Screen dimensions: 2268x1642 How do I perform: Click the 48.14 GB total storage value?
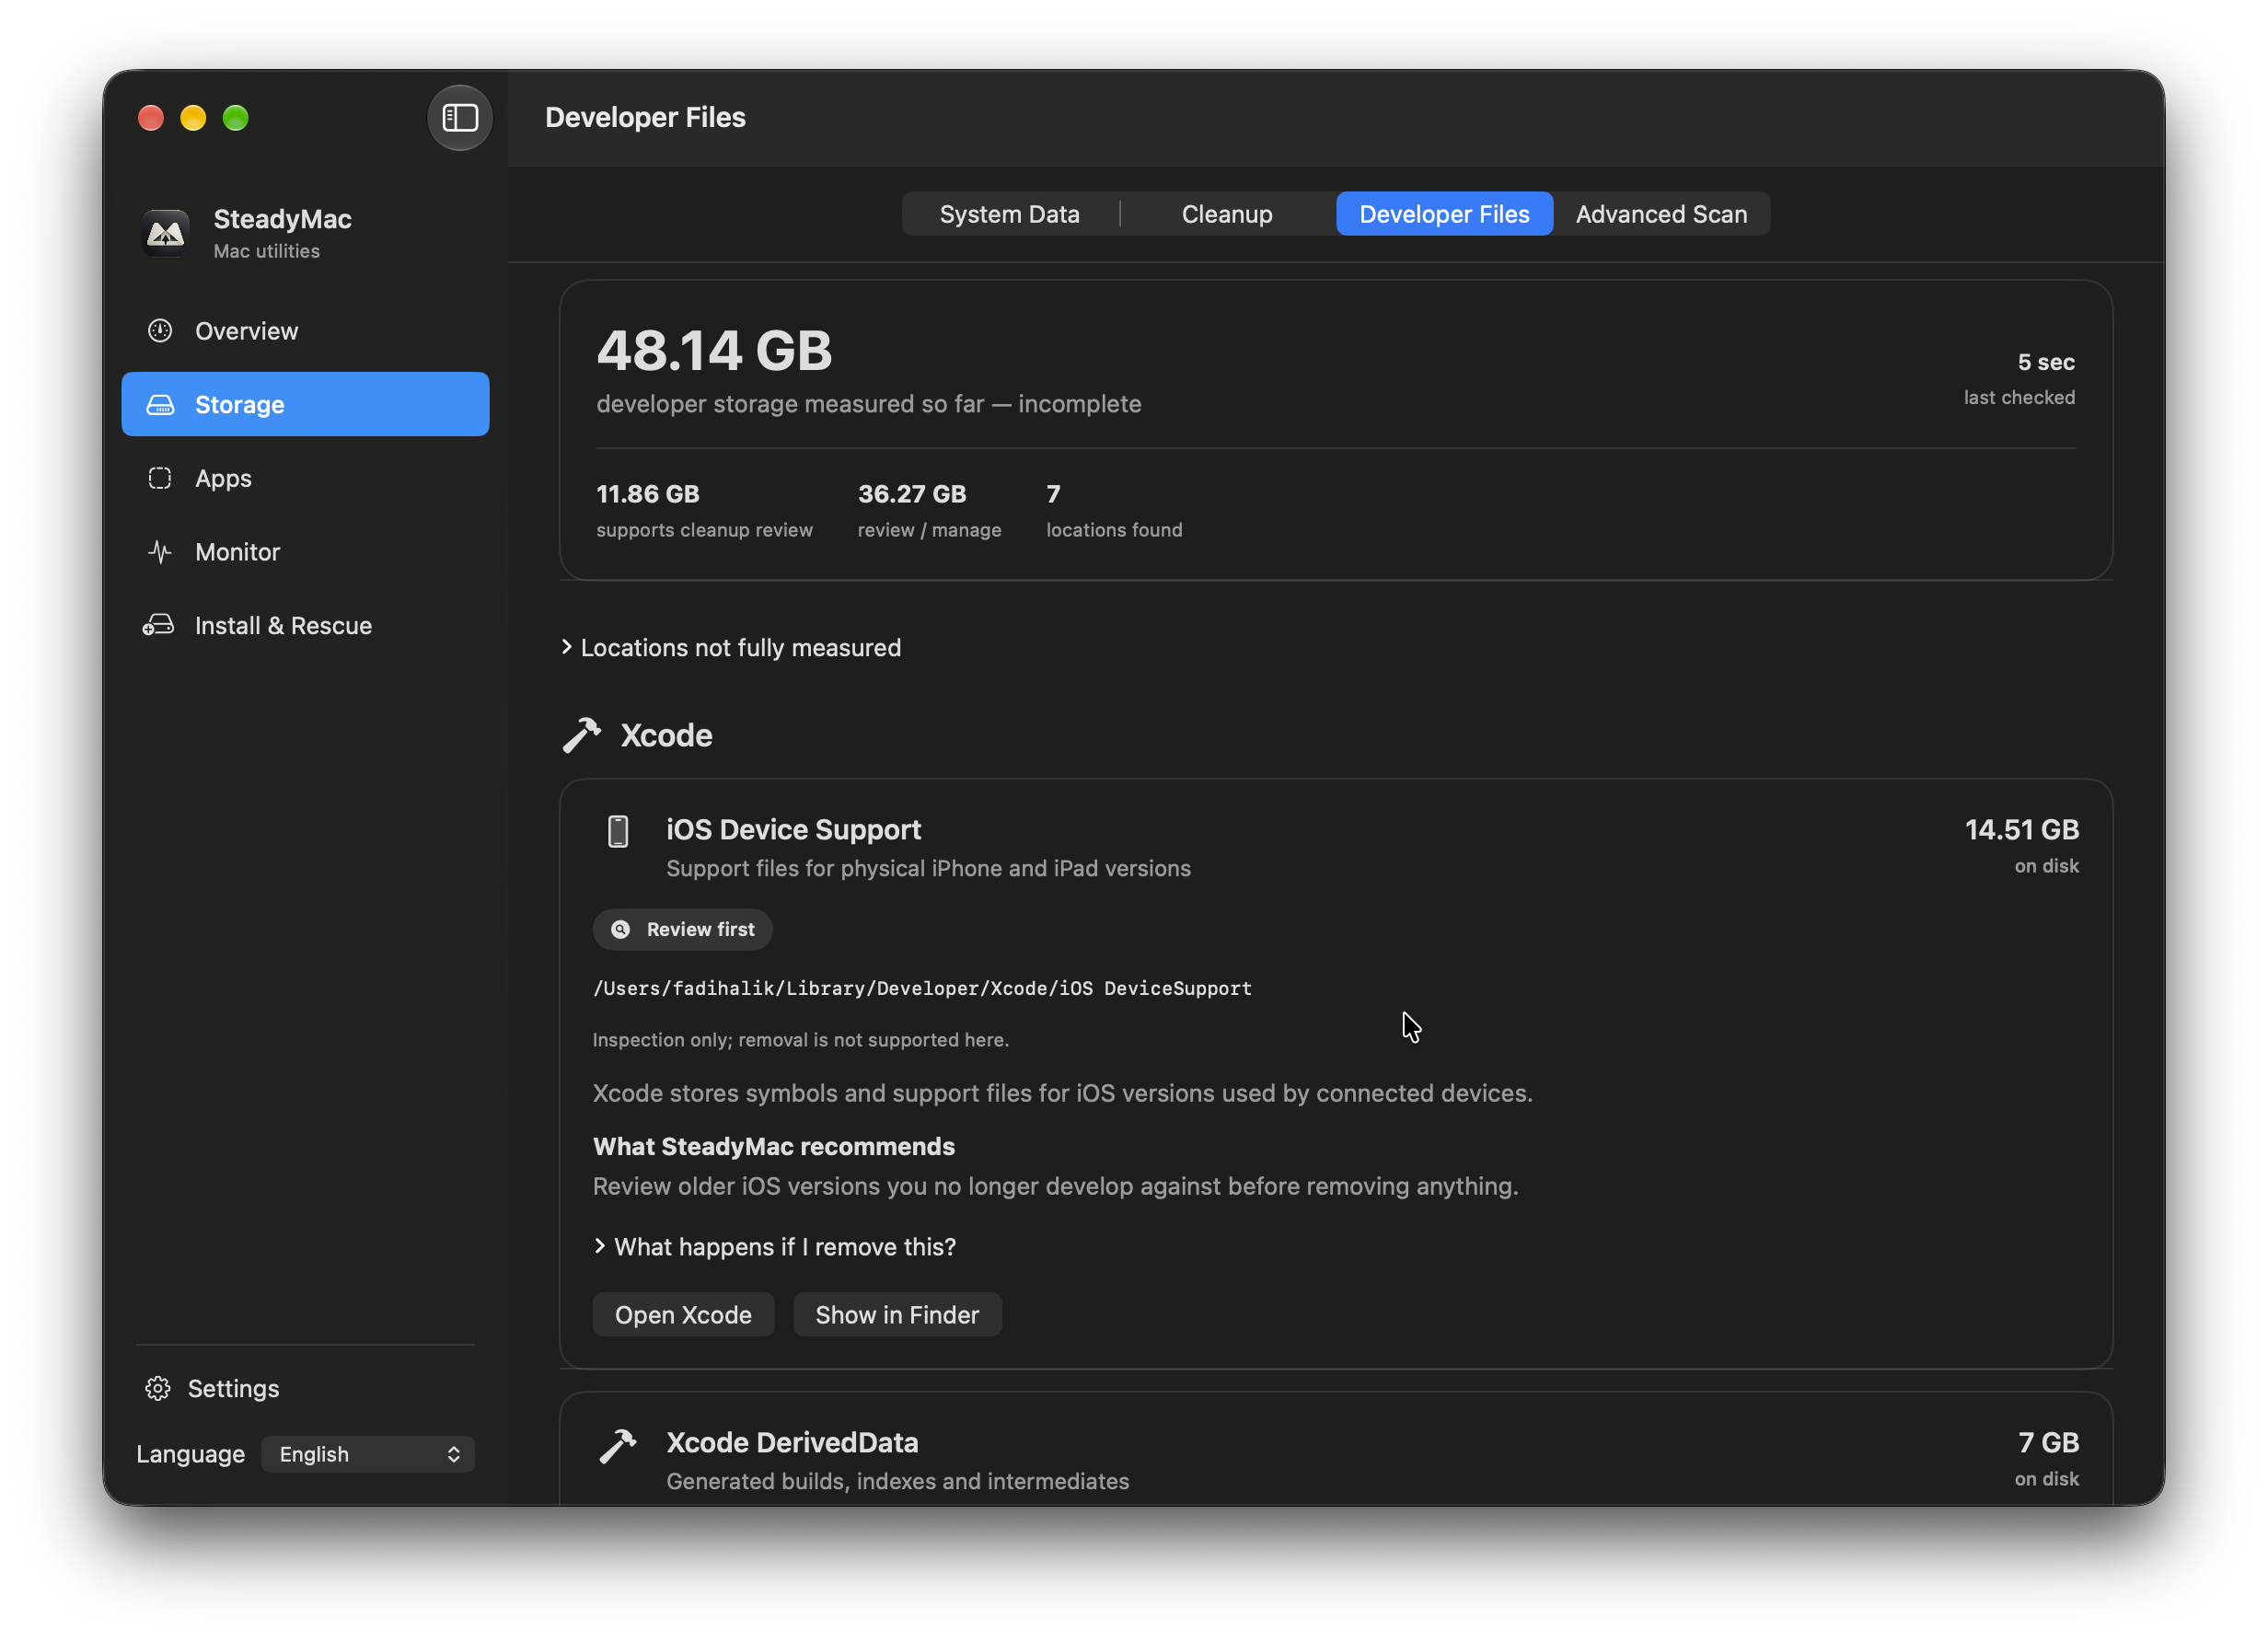coord(714,351)
